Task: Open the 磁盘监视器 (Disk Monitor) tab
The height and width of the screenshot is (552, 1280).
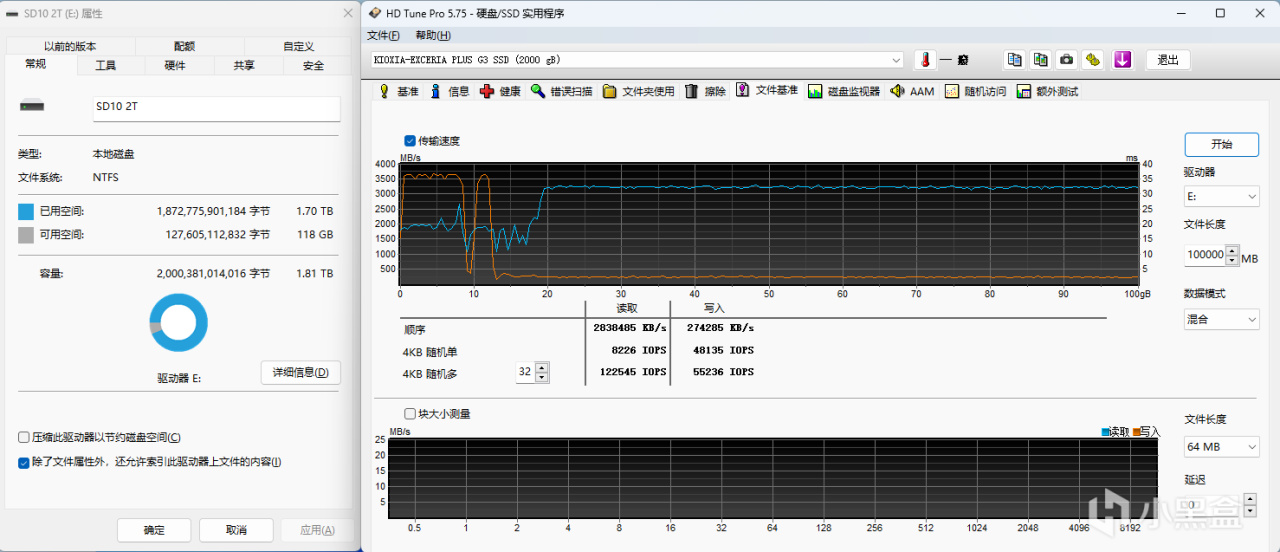Action: click(845, 91)
